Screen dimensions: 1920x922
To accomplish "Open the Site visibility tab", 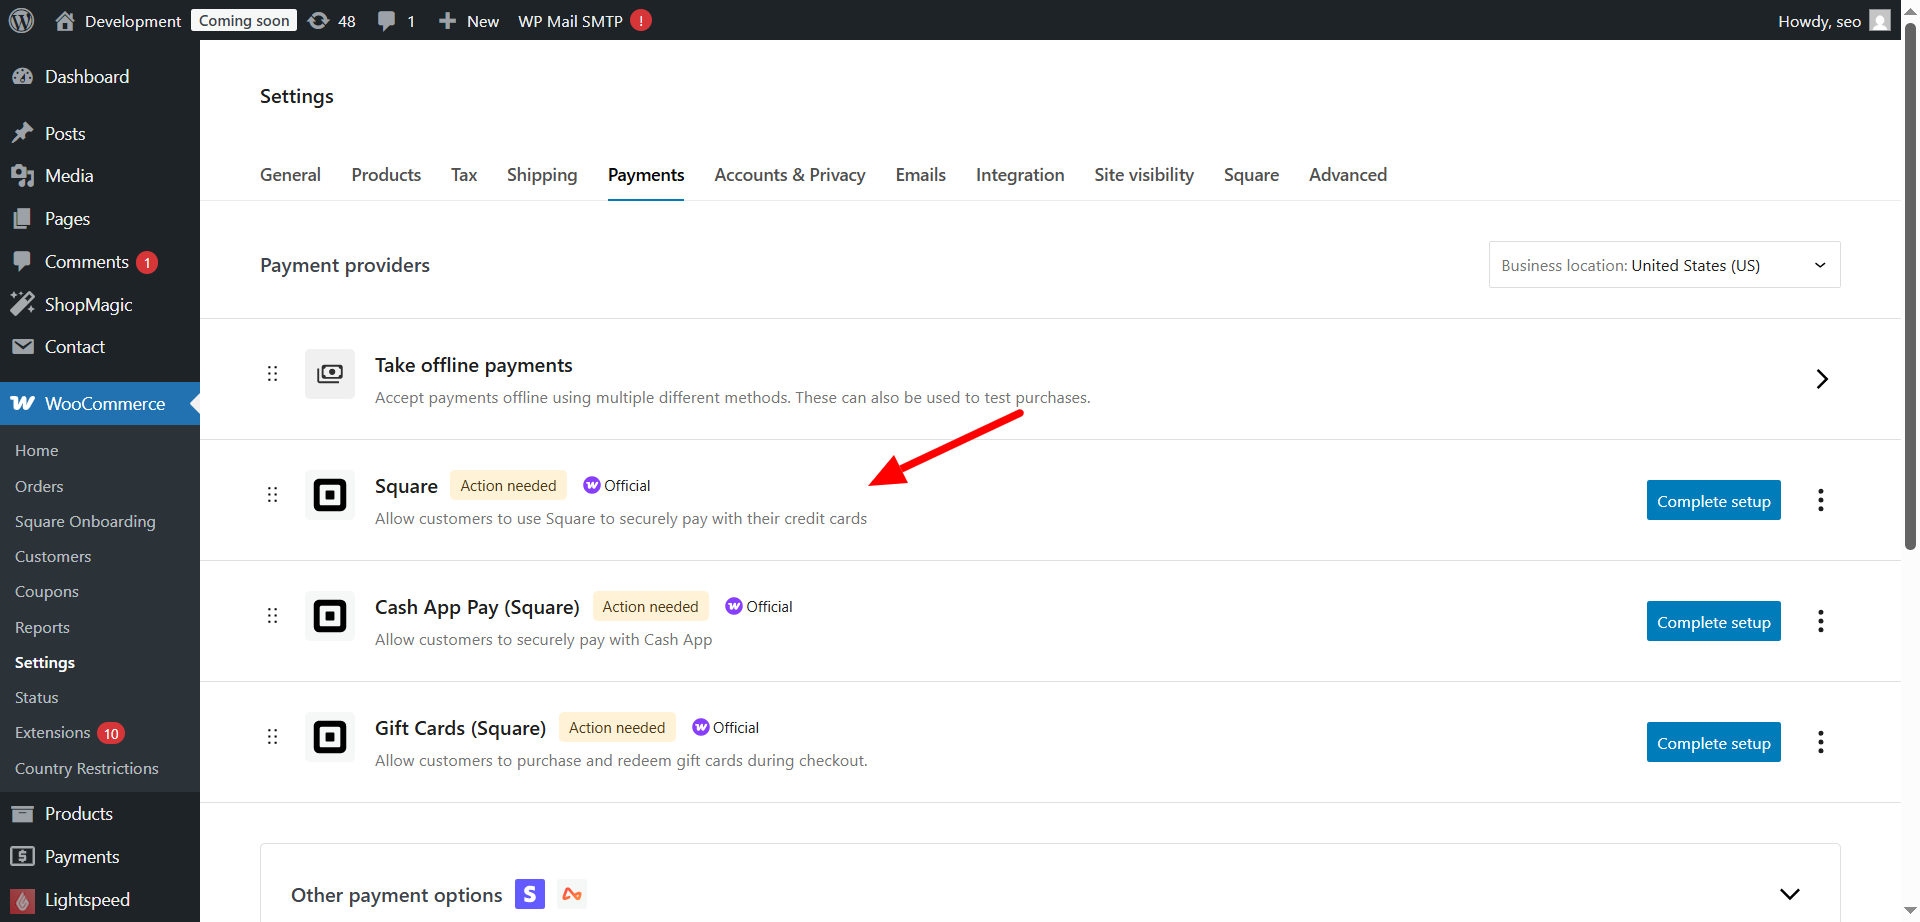I will [x=1144, y=175].
